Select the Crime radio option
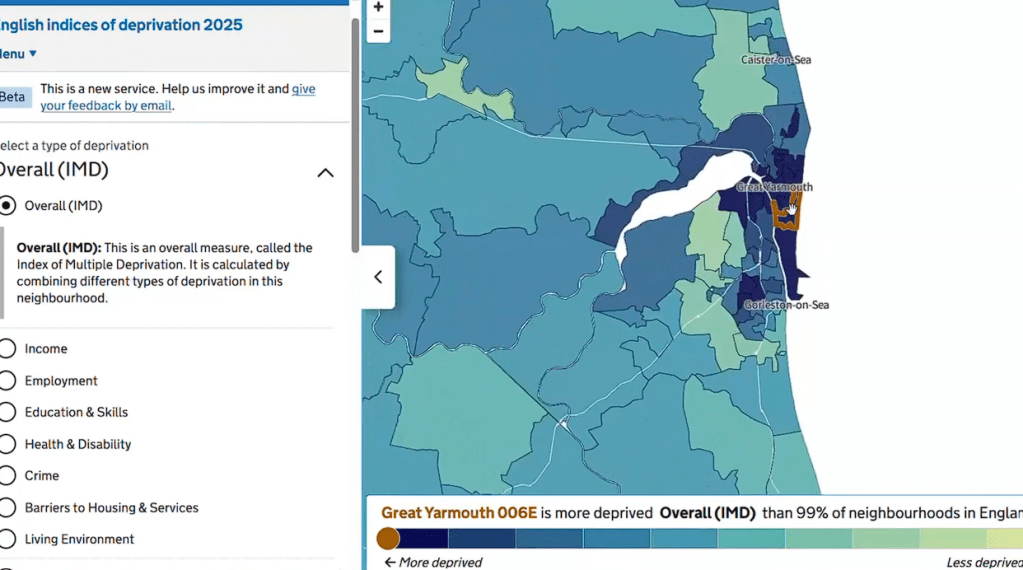 (8, 476)
